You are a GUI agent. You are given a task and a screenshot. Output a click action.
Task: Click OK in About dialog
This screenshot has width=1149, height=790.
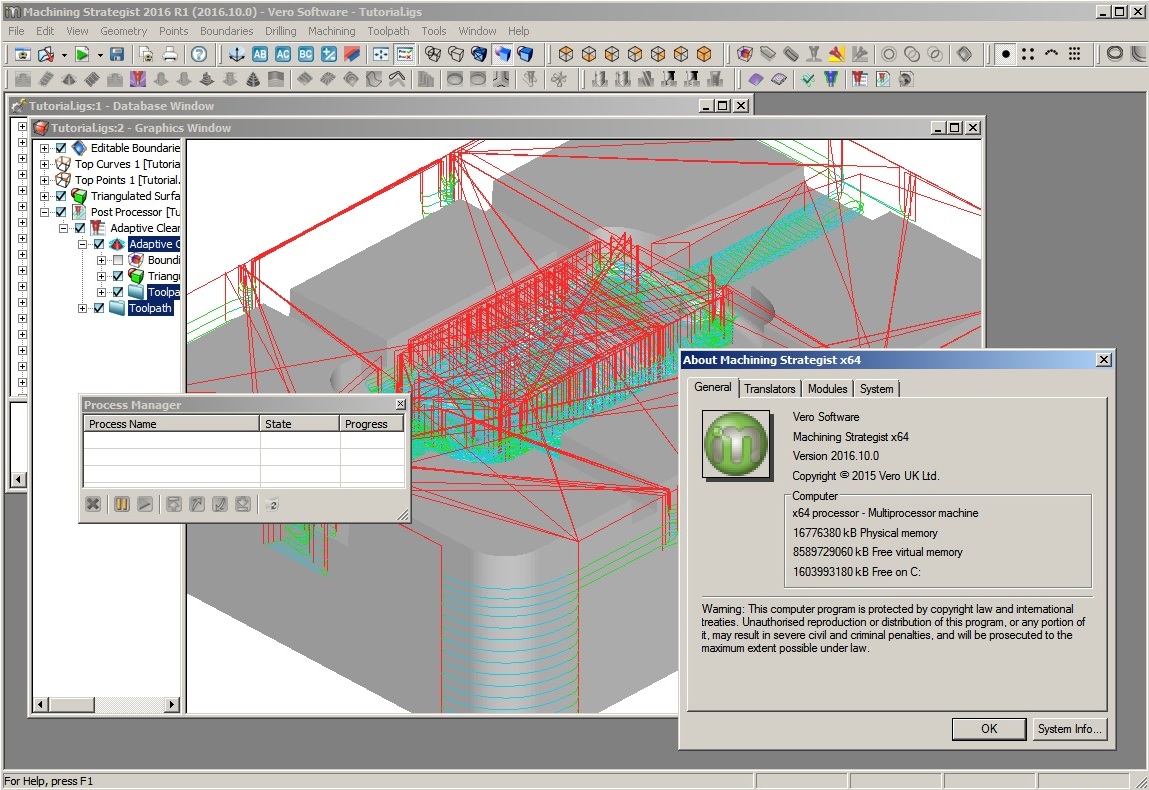click(x=989, y=728)
